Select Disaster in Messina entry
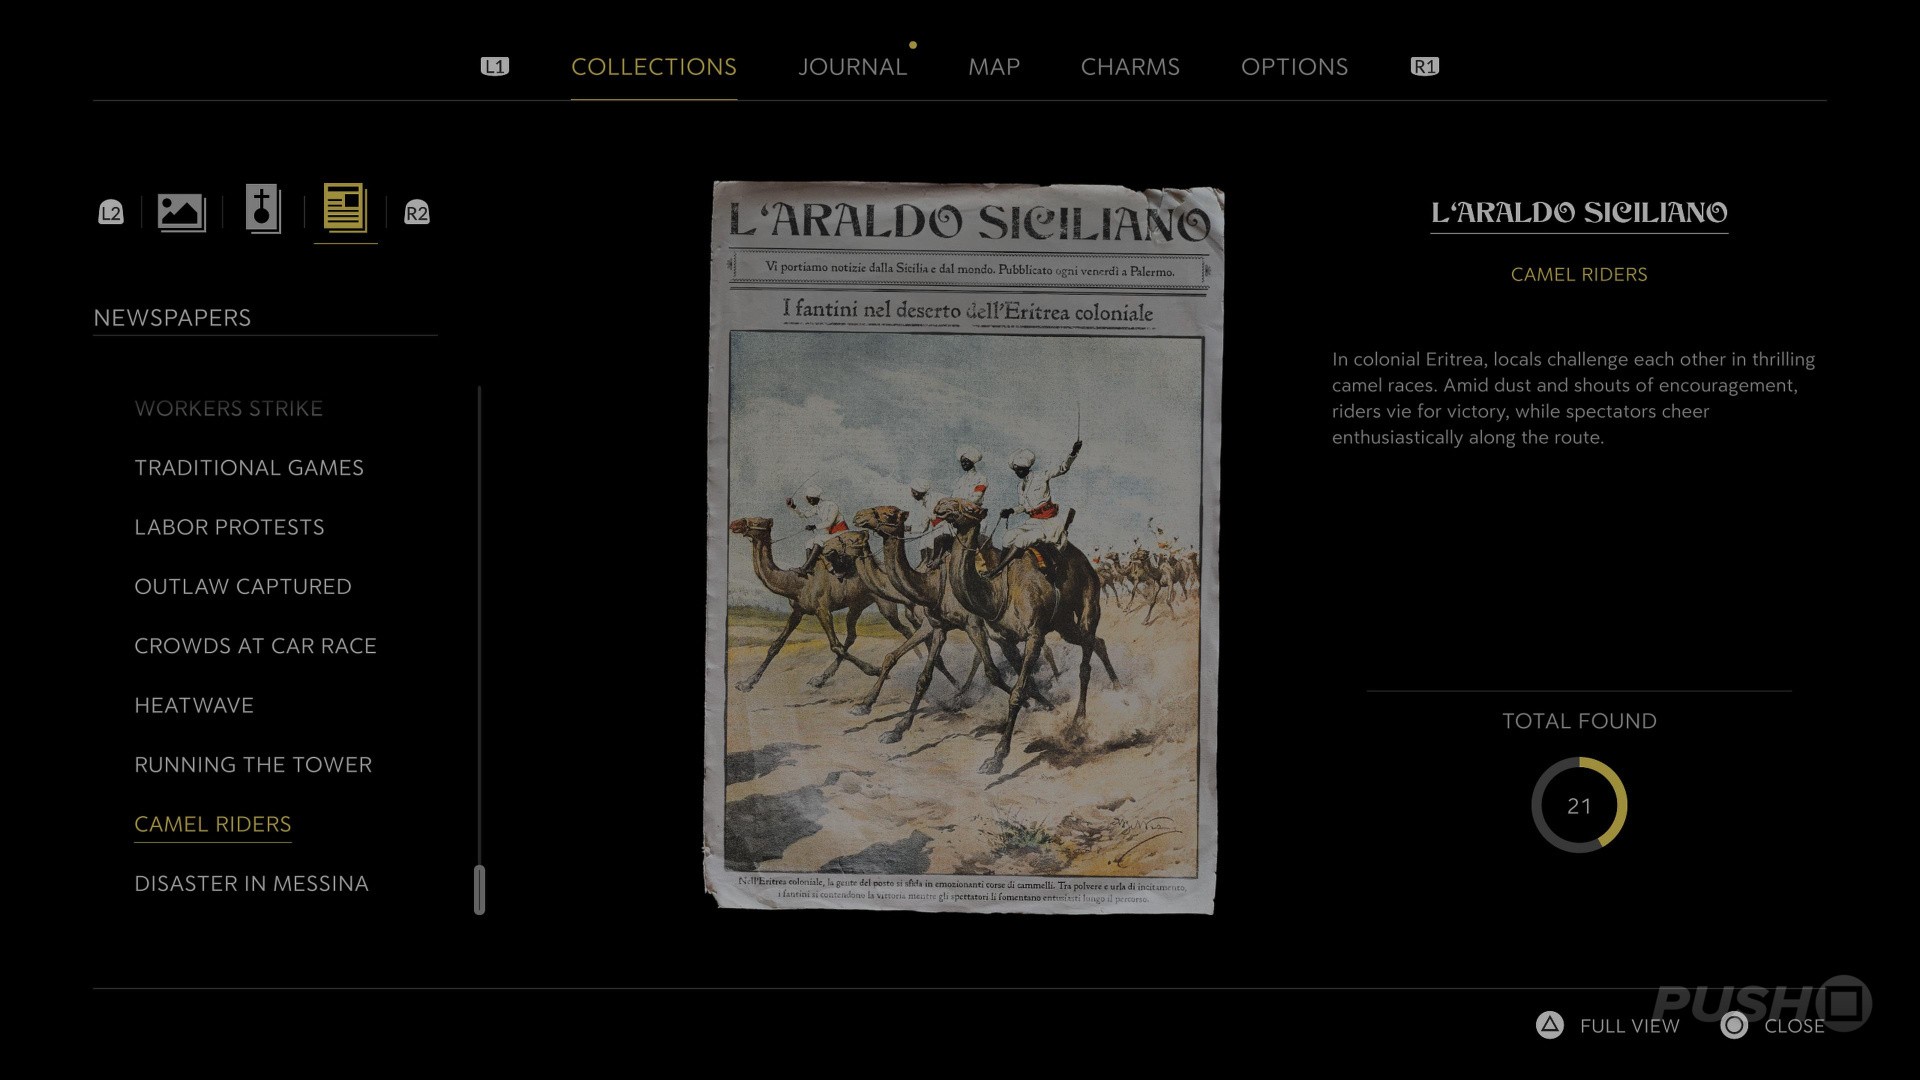This screenshot has height=1080, width=1920. pyautogui.click(x=251, y=884)
